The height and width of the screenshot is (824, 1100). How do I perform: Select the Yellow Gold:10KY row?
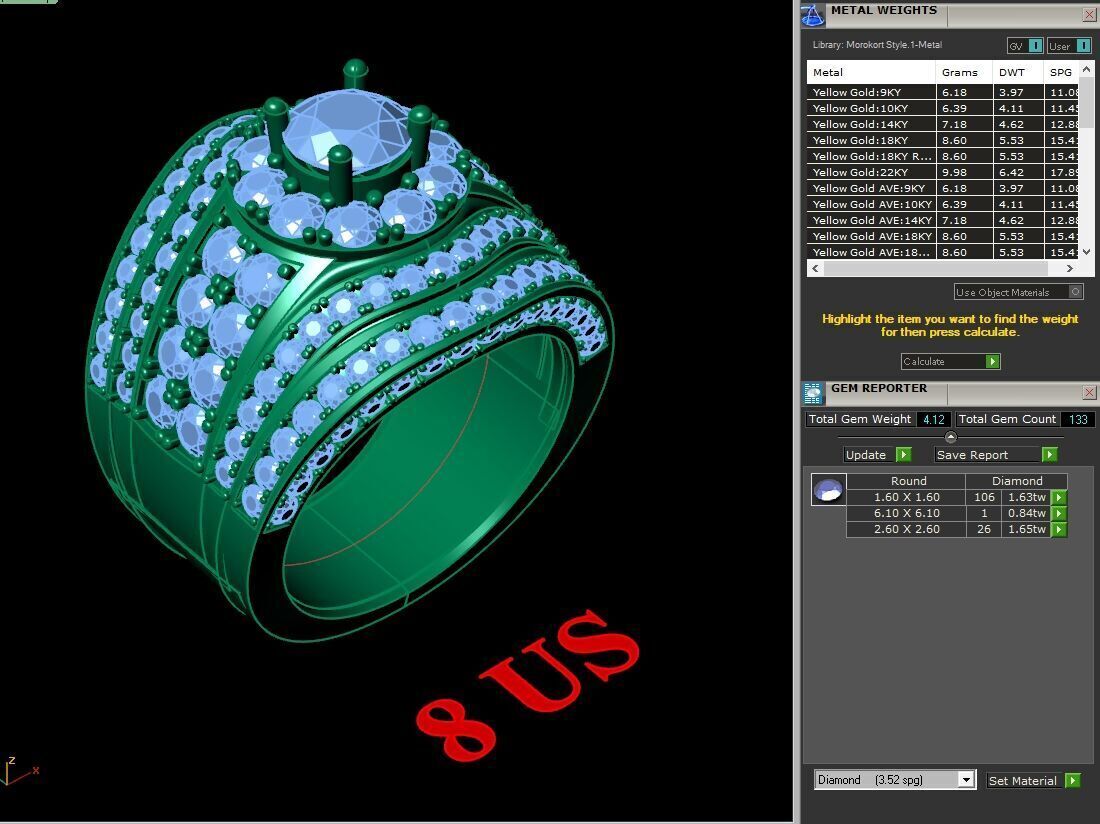point(942,108)
